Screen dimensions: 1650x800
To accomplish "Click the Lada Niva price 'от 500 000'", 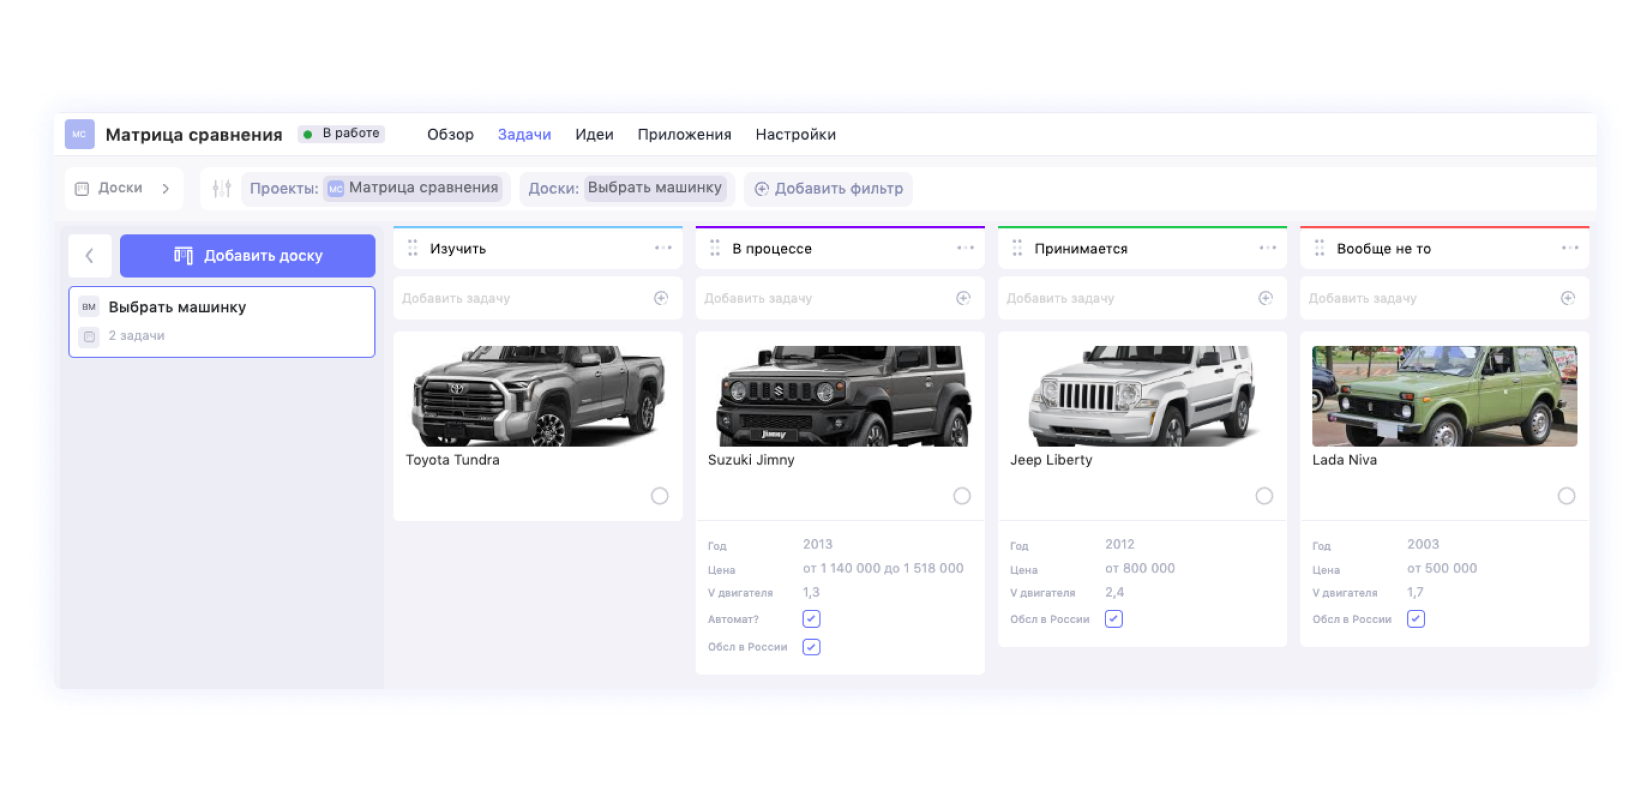I will point(1442,568).
